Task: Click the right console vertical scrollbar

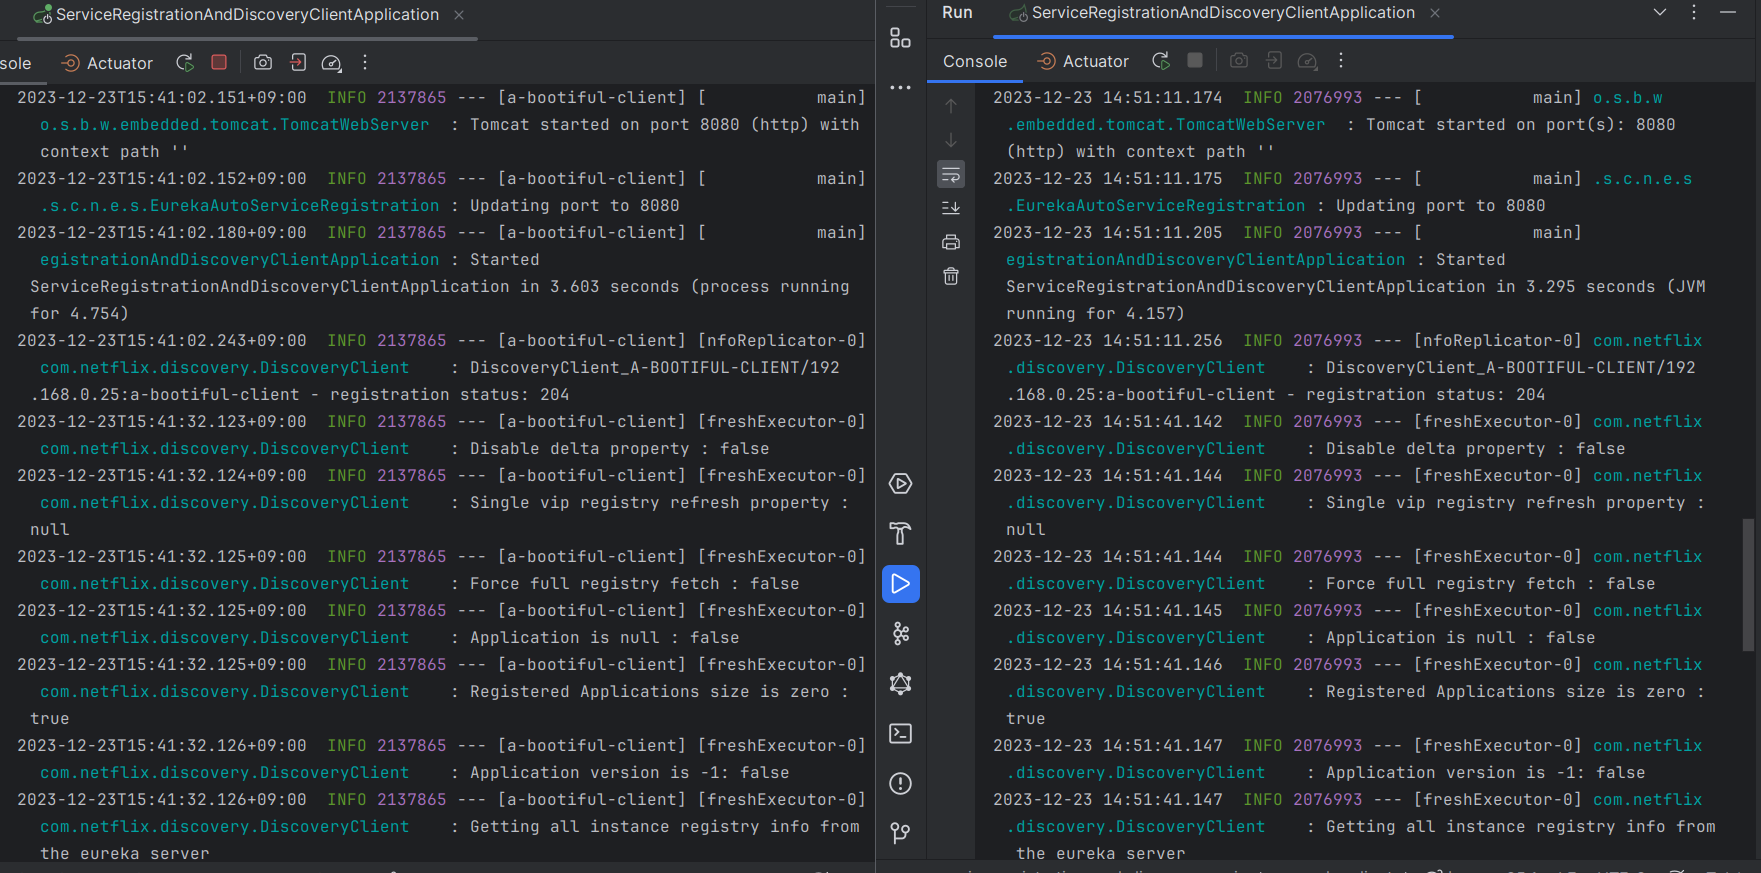Action: pos(1748,585)
